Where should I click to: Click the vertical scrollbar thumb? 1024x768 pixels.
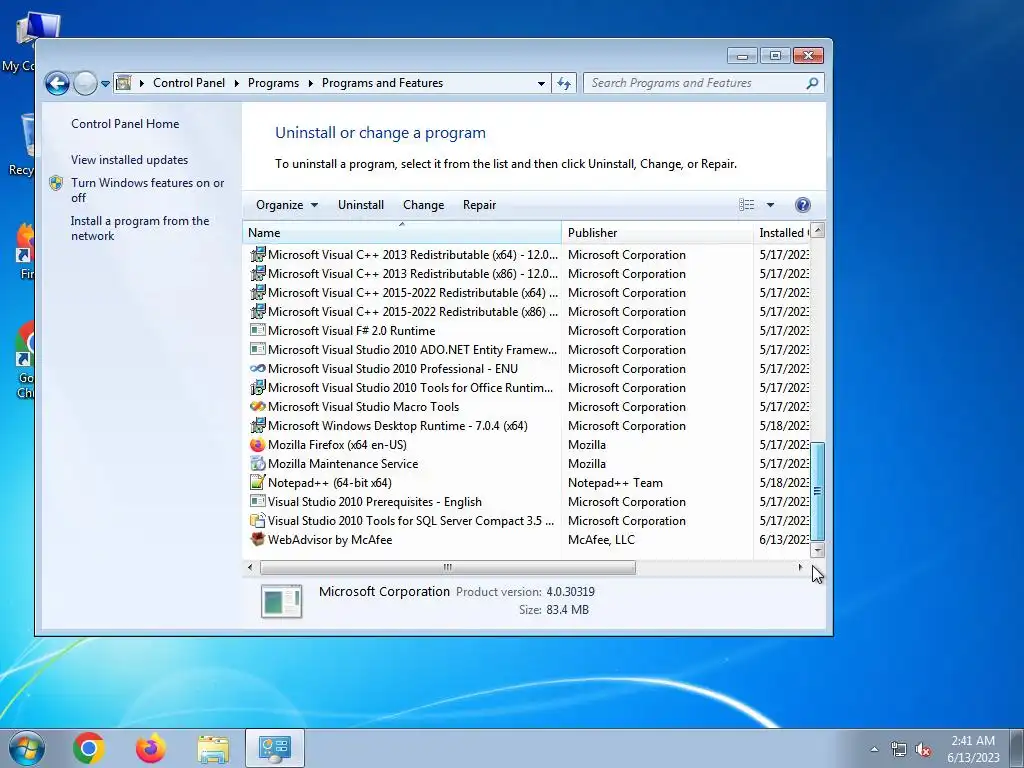coord(818,491)
